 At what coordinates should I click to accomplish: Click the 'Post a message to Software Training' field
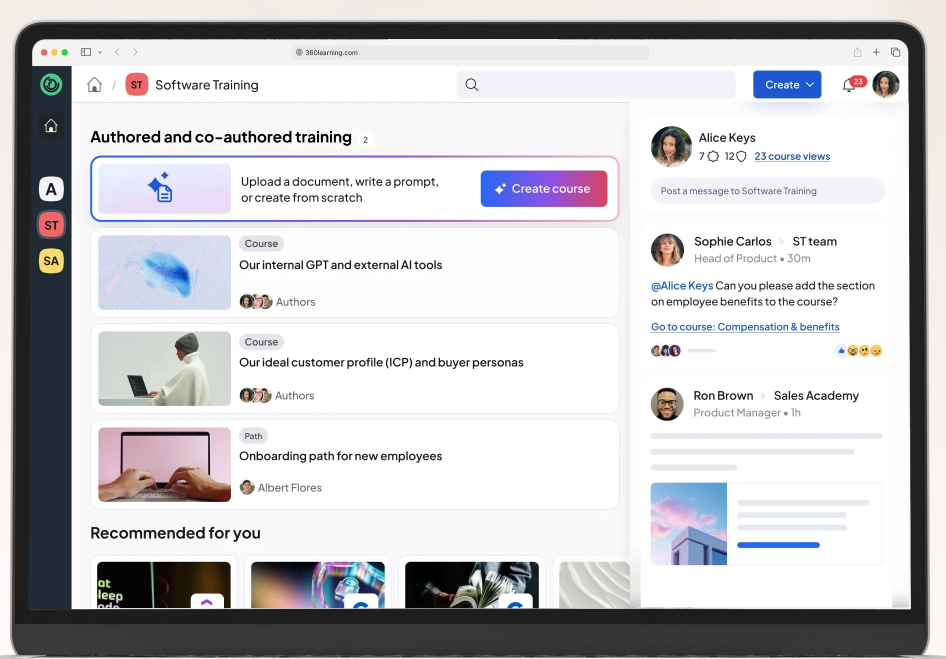tap(767, 190)
